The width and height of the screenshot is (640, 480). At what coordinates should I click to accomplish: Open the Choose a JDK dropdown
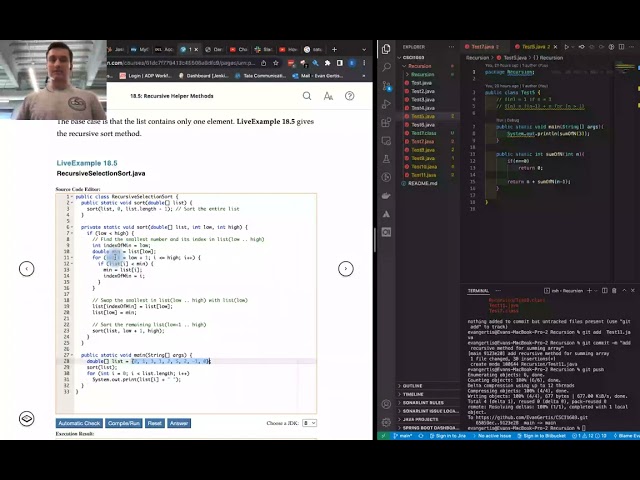point(310,423)
